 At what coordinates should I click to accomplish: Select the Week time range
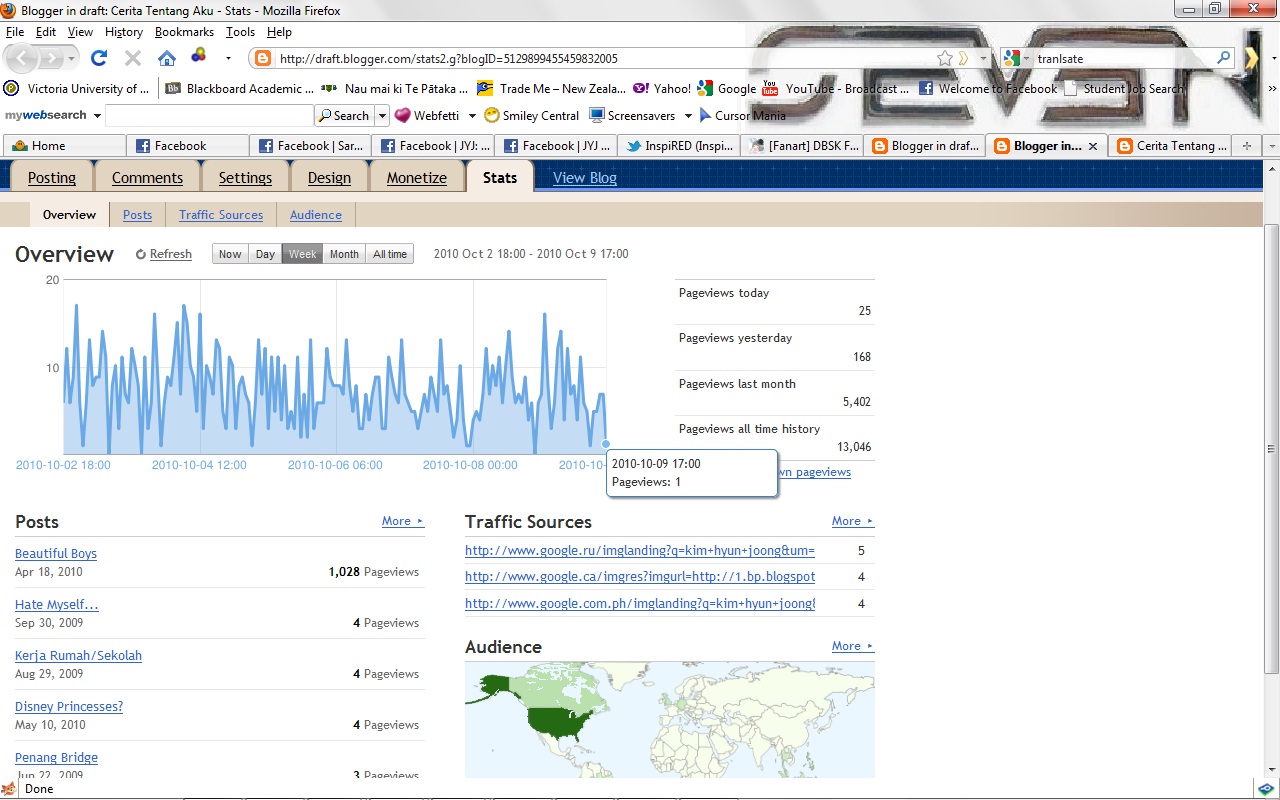(x=303, y=254)
